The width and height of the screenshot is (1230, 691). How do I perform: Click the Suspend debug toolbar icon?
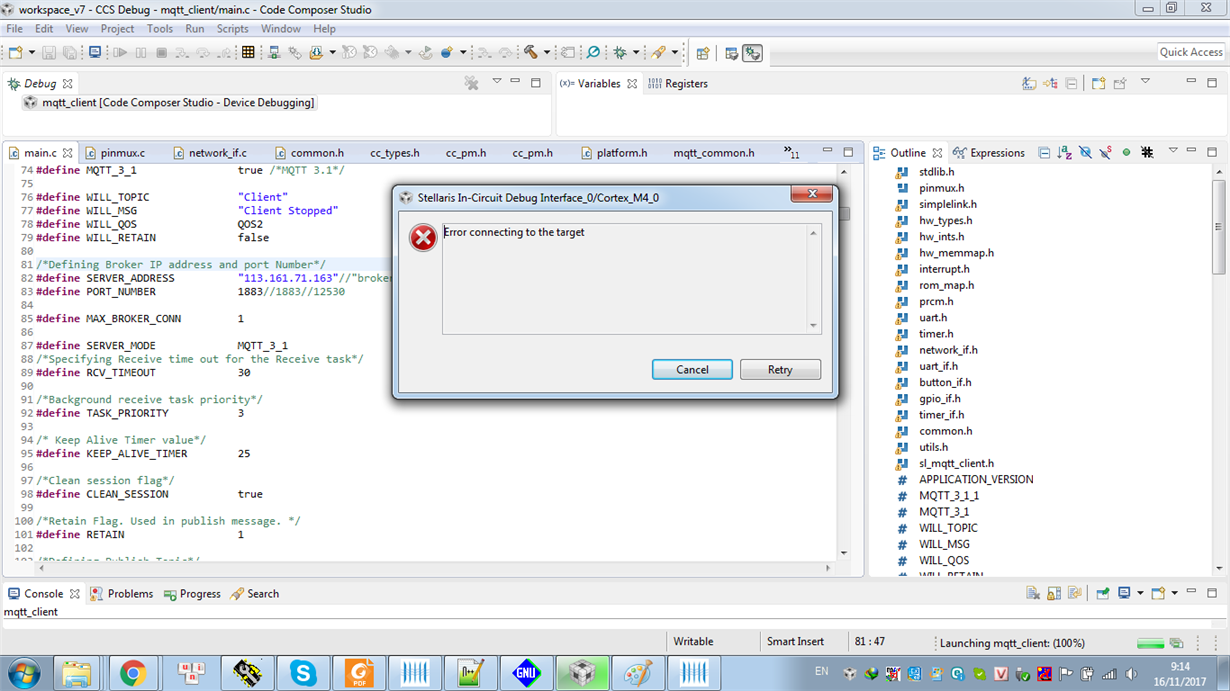[x=141, y=52]
